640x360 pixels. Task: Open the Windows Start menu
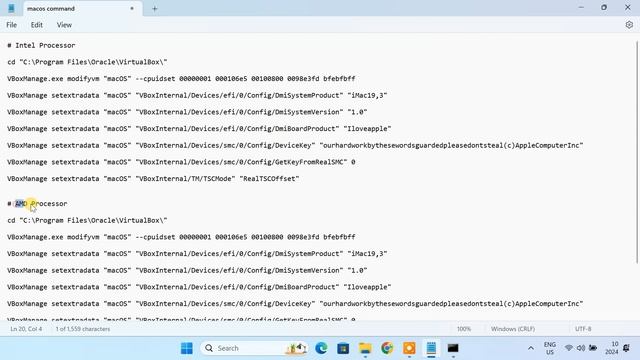pyautogui.click(x=187, y=348)
